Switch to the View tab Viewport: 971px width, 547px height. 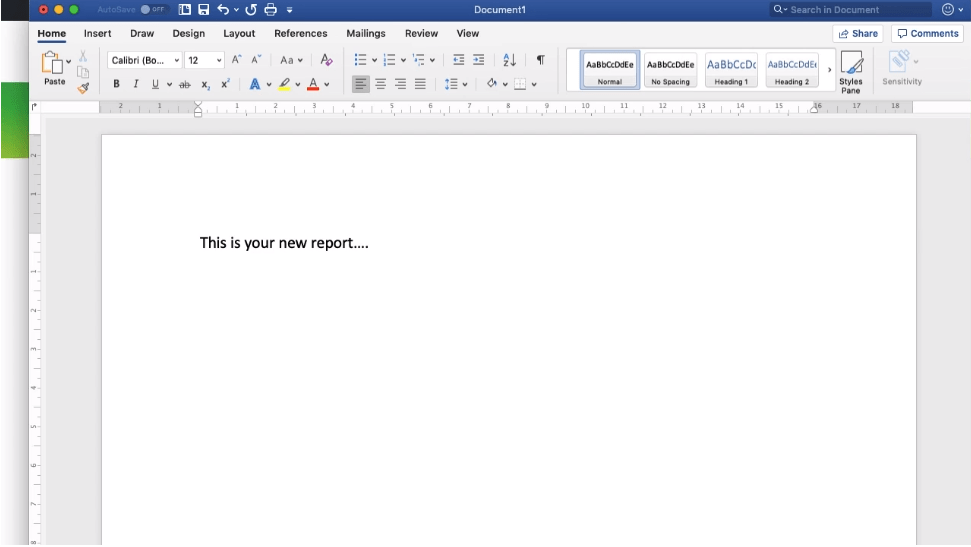click(x=468, y=33)
